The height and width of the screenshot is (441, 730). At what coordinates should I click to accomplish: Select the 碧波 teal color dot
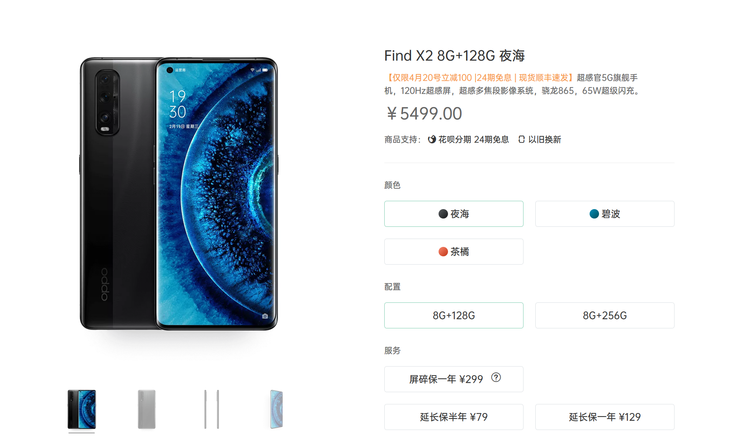click(594, 214)
